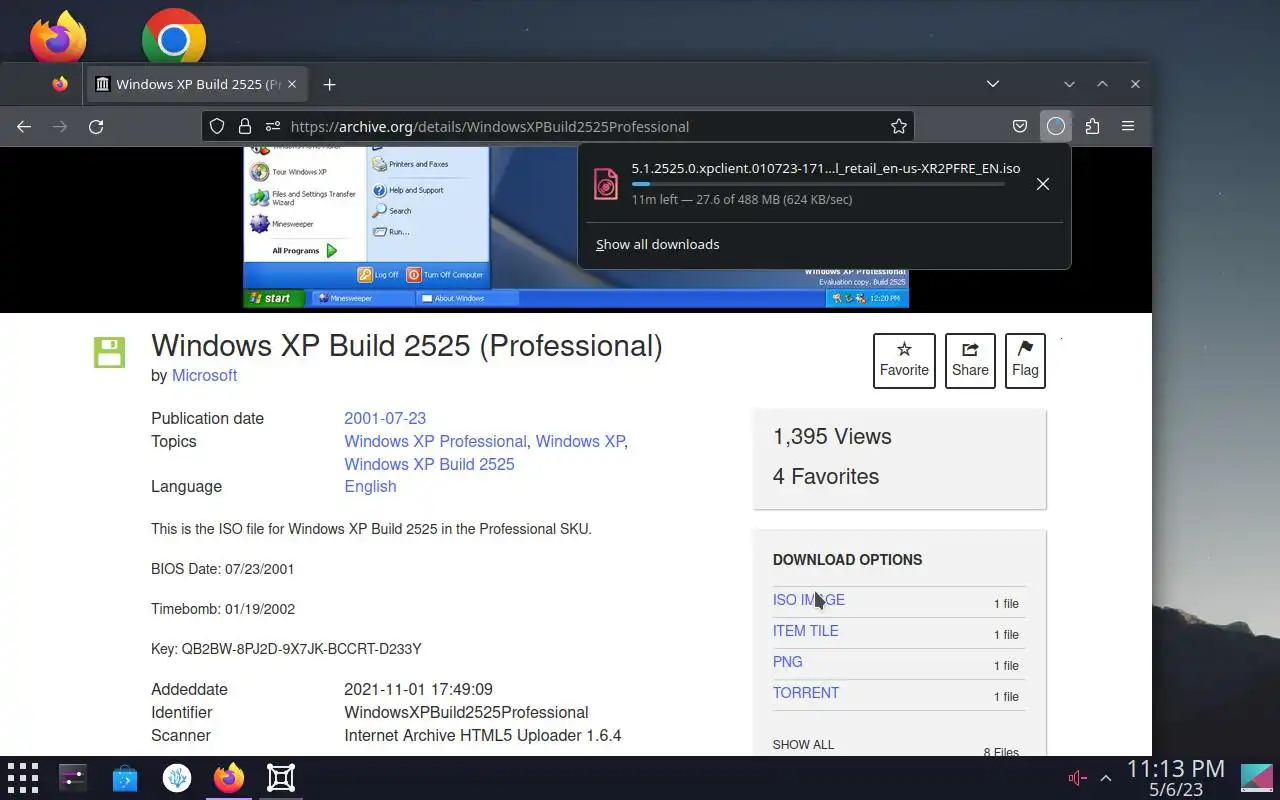The height and width of the screenshot is (800, 1280).
Task: Close the Windows XP Build 2525 tab
Action: 292,84
